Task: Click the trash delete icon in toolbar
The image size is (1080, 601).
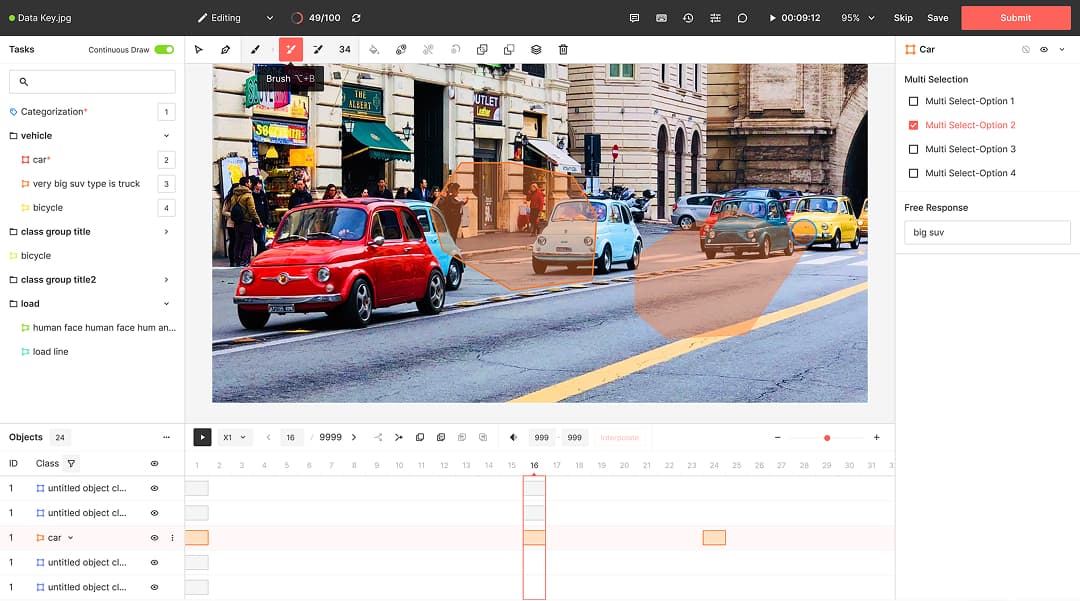Action: pyautogui.click(x=563, y=49)
